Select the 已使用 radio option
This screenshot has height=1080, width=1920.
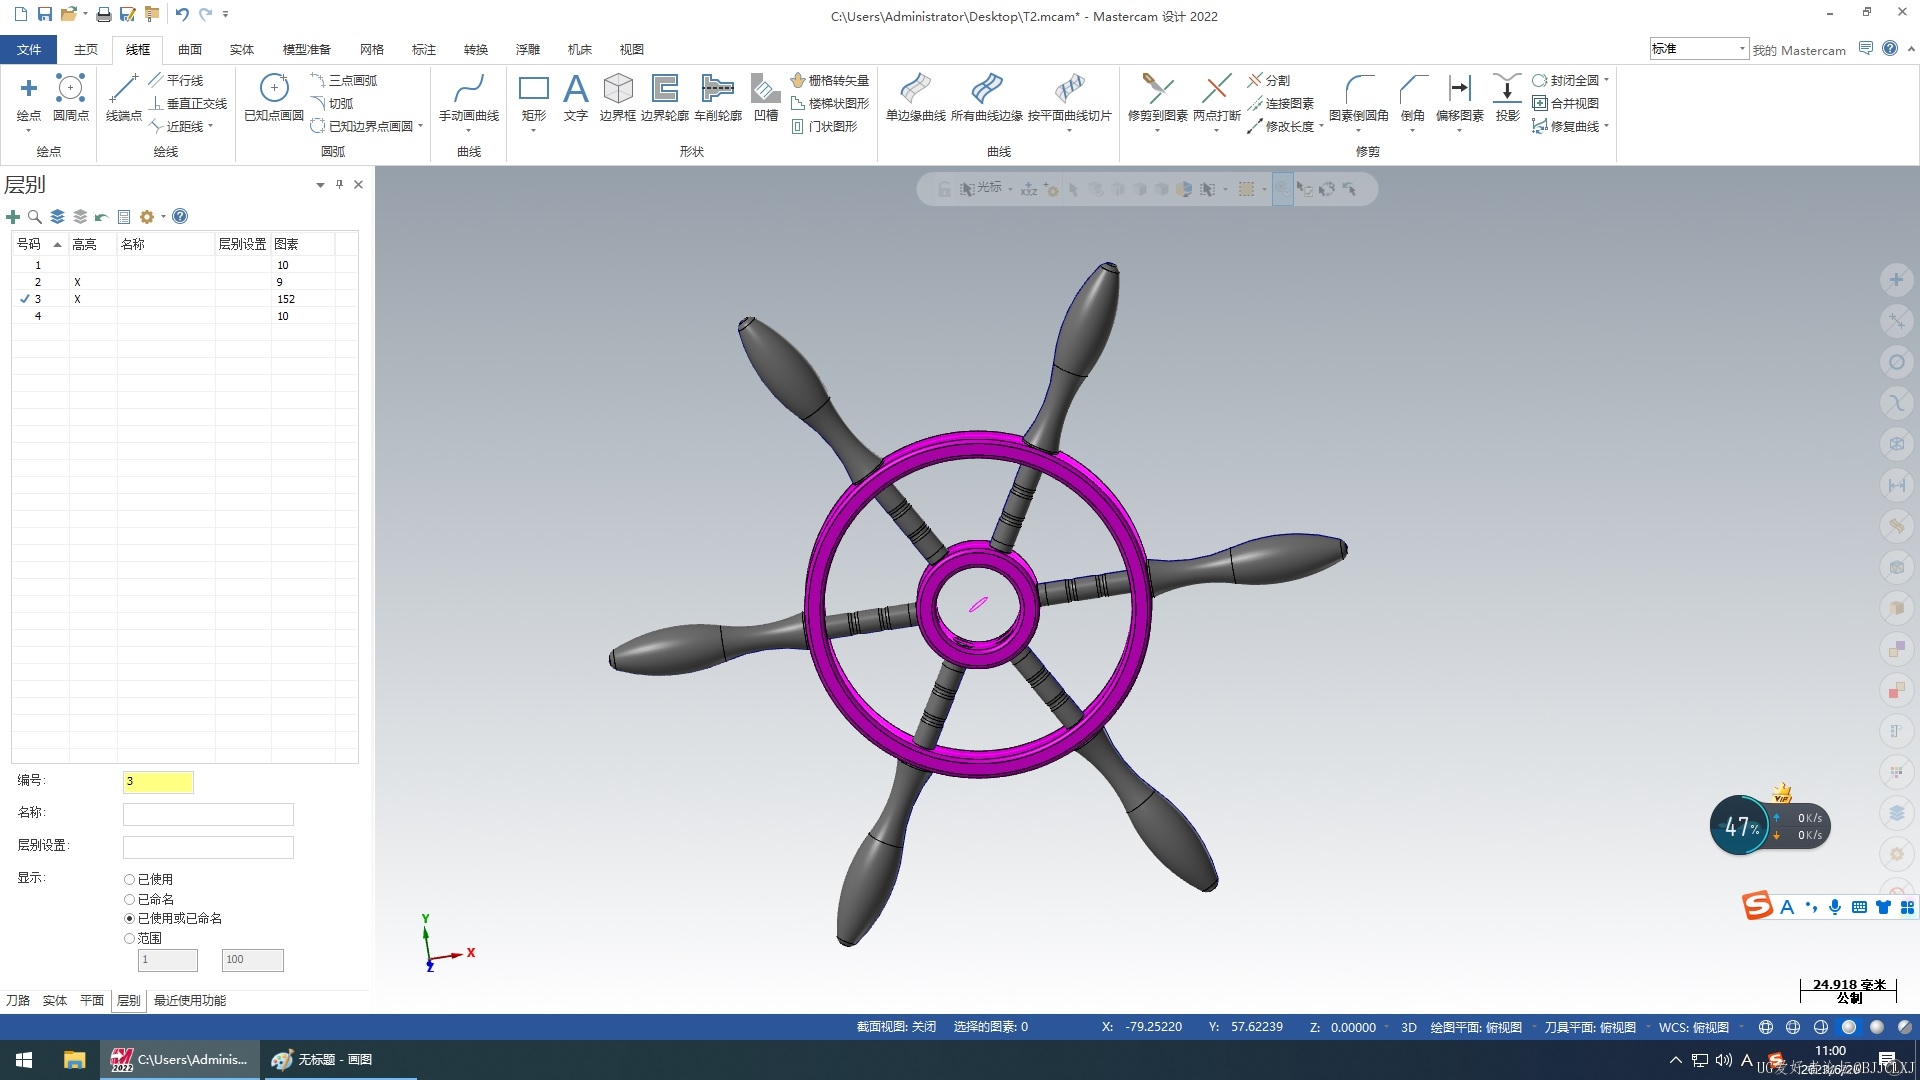click(129, 880)
